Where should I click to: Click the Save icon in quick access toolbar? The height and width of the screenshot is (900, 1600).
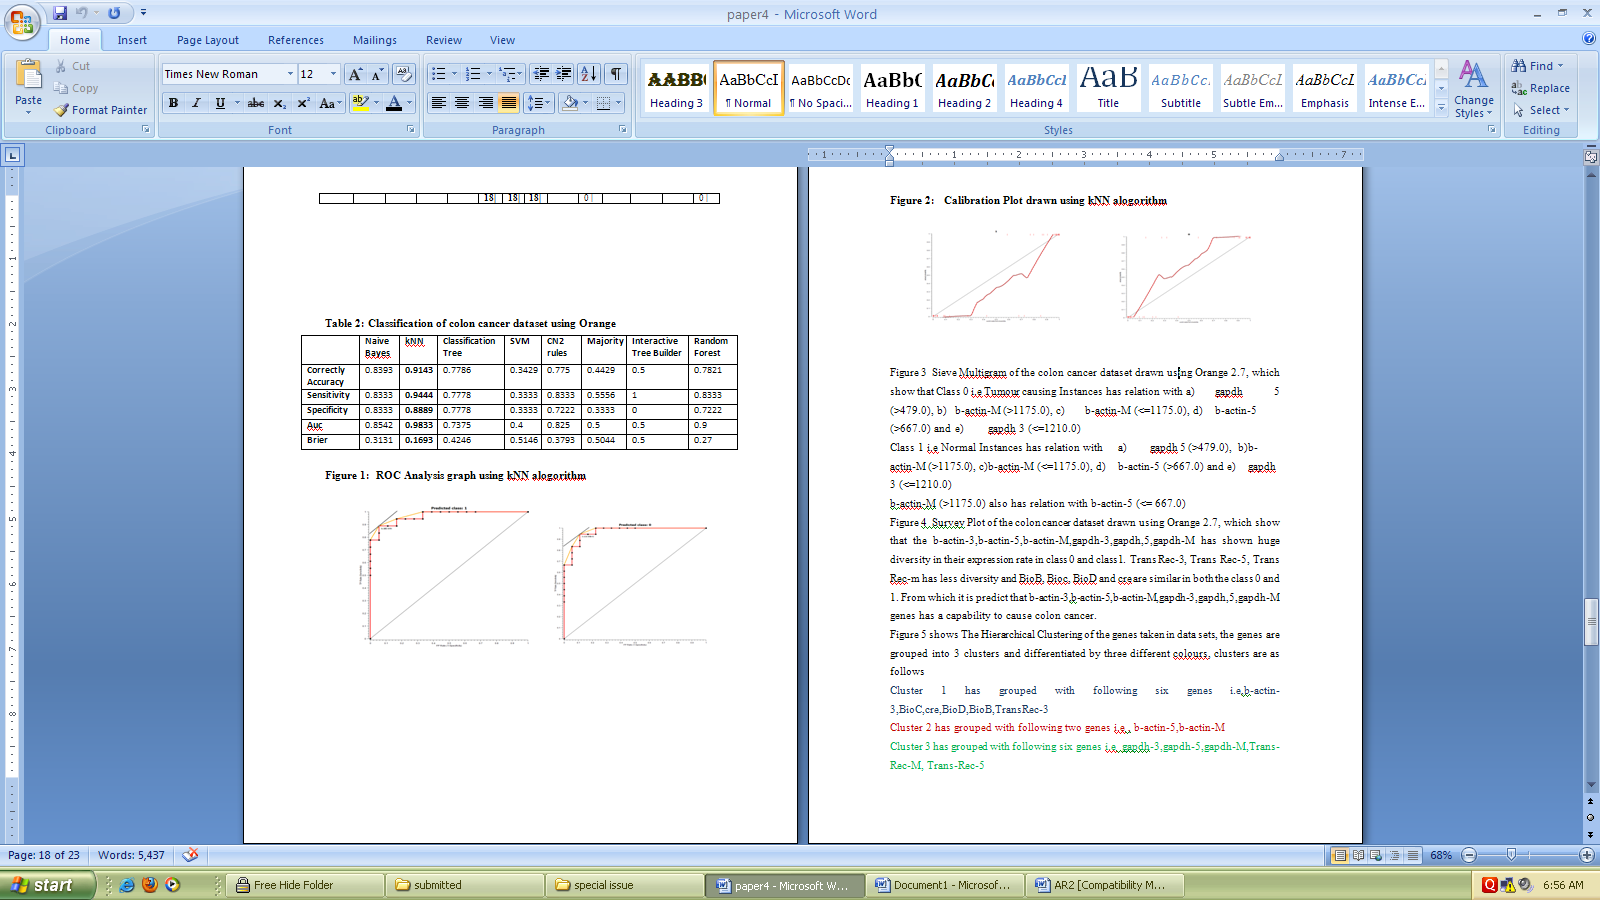60,13
